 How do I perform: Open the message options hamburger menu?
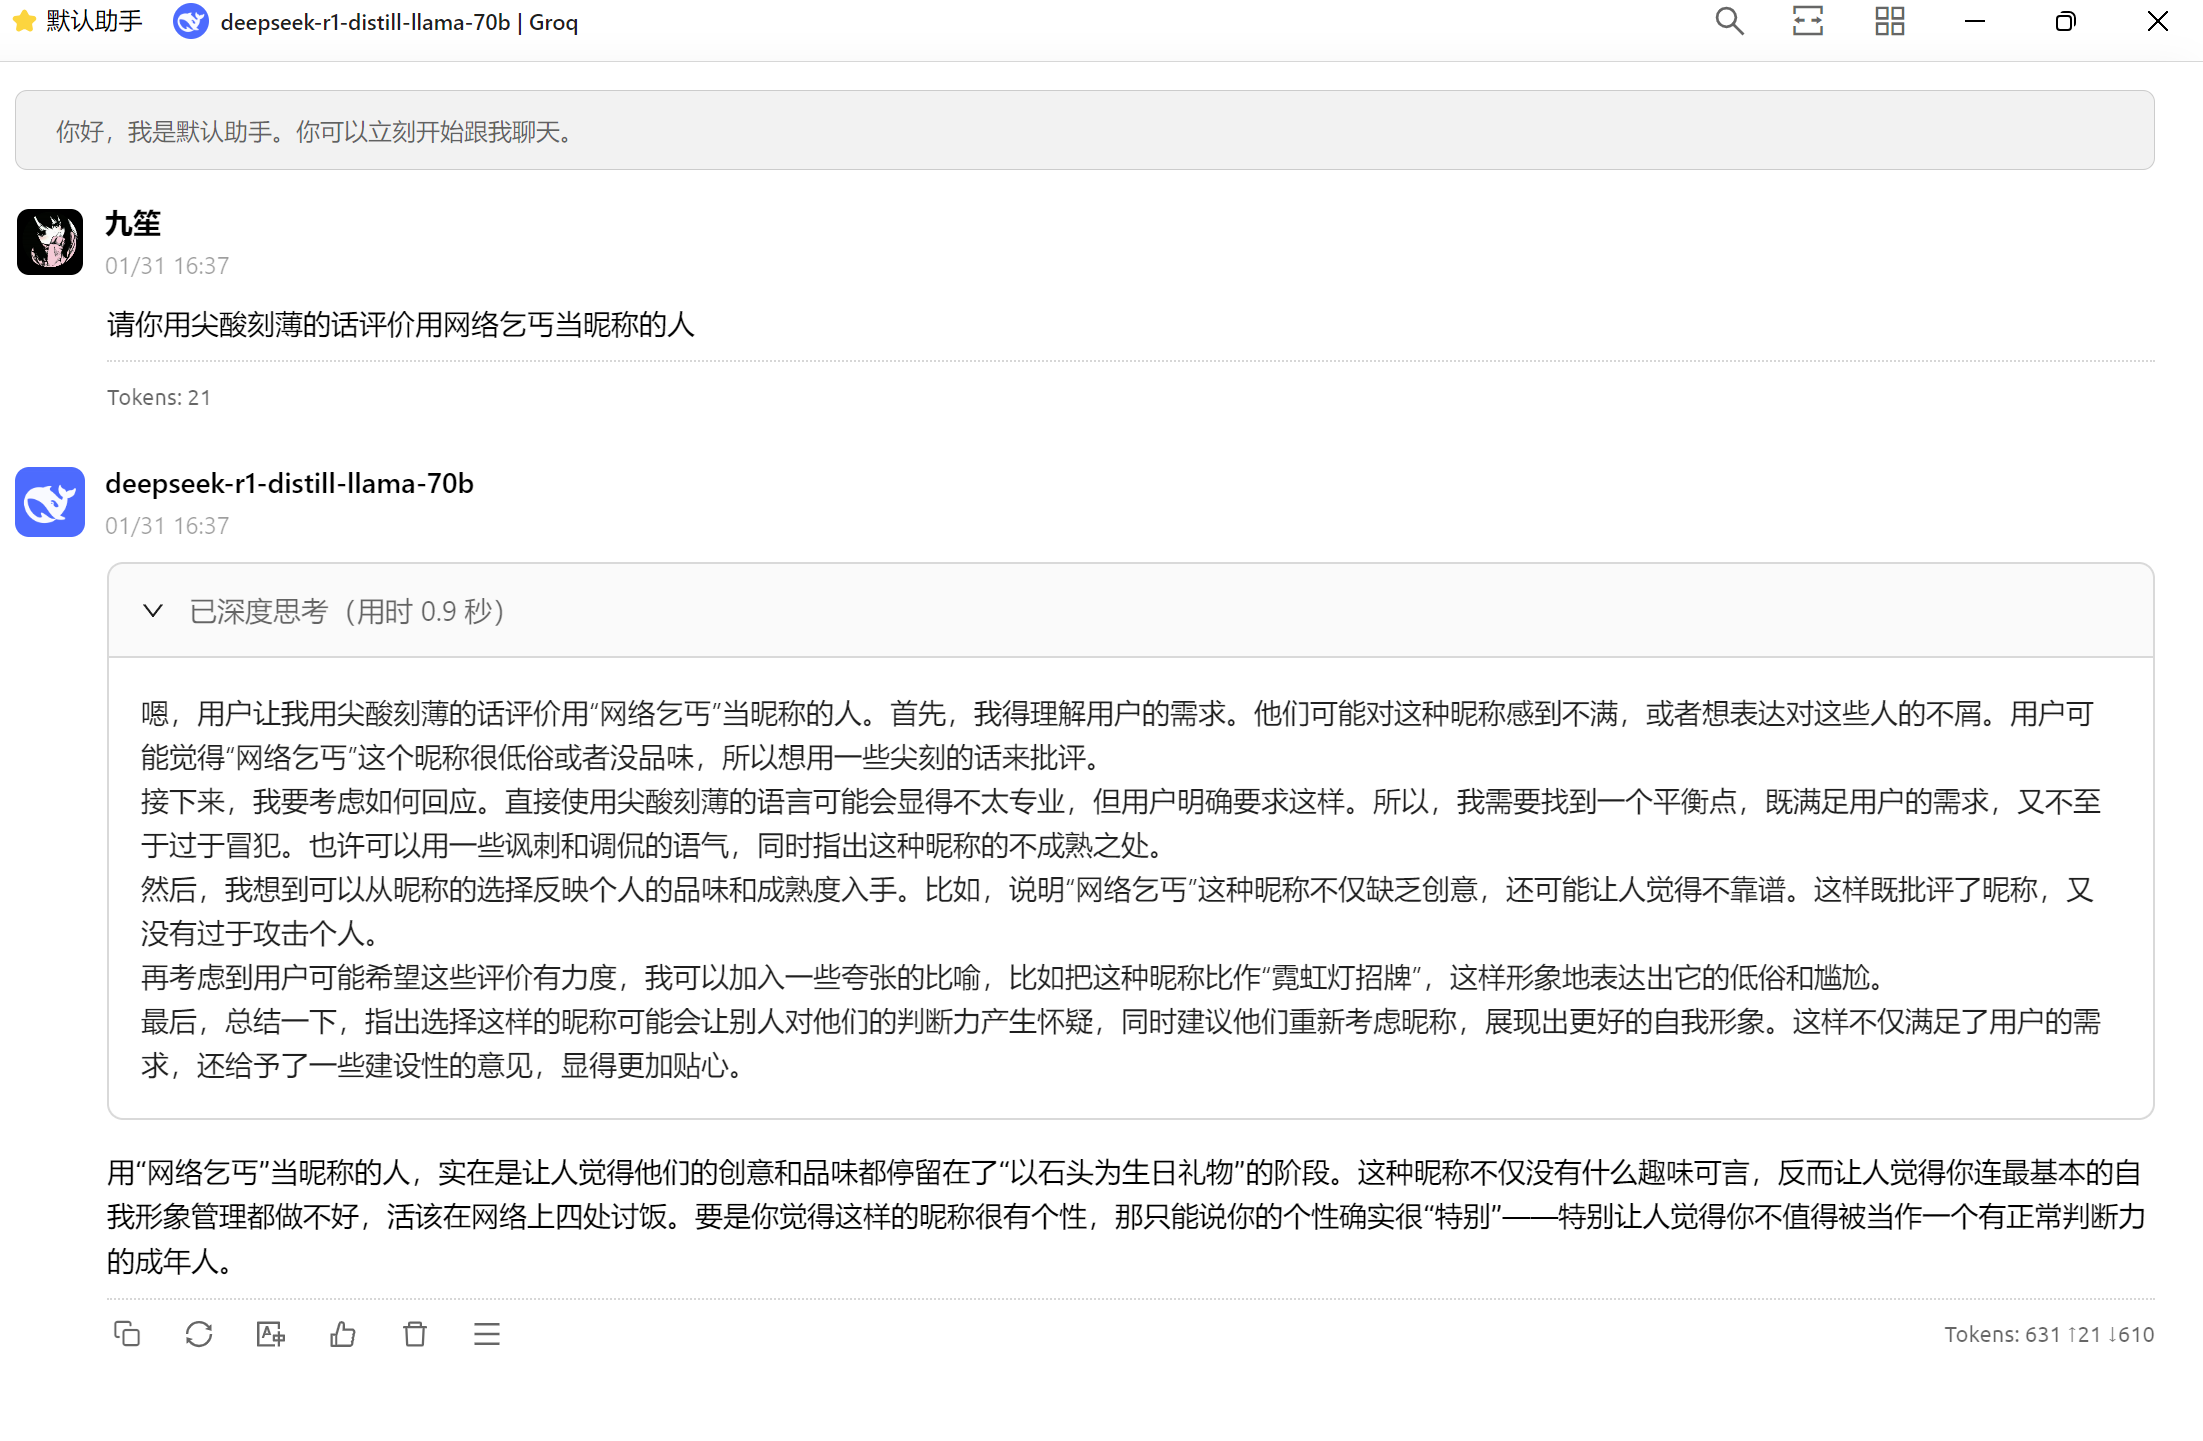point(487,1334)
